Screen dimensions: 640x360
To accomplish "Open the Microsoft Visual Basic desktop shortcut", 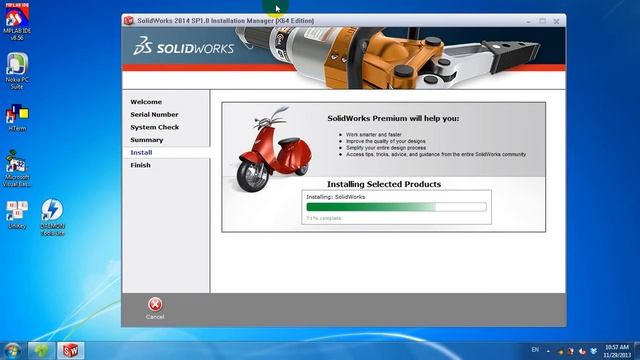I will (17, 168).
